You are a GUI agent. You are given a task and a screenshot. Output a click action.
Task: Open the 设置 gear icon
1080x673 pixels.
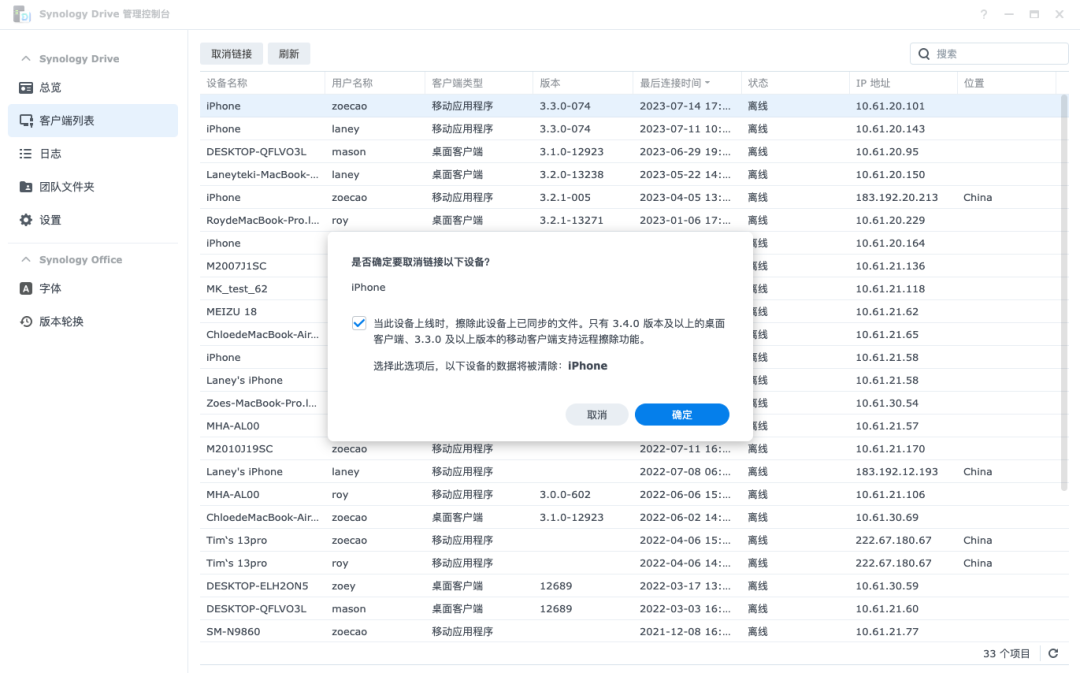26,220
